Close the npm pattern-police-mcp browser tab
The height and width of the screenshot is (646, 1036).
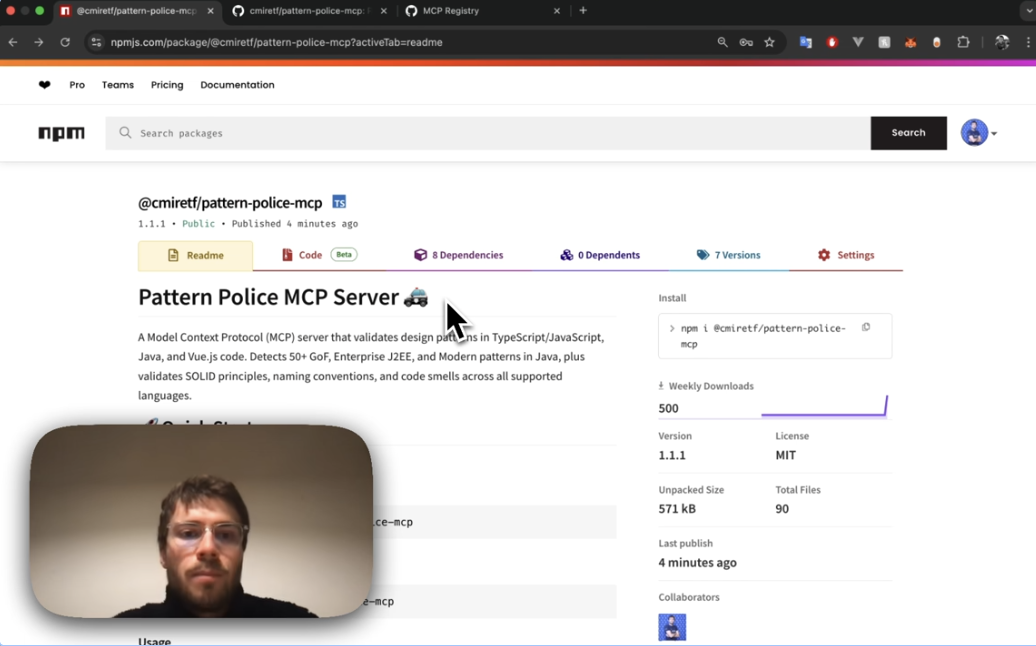210,11
